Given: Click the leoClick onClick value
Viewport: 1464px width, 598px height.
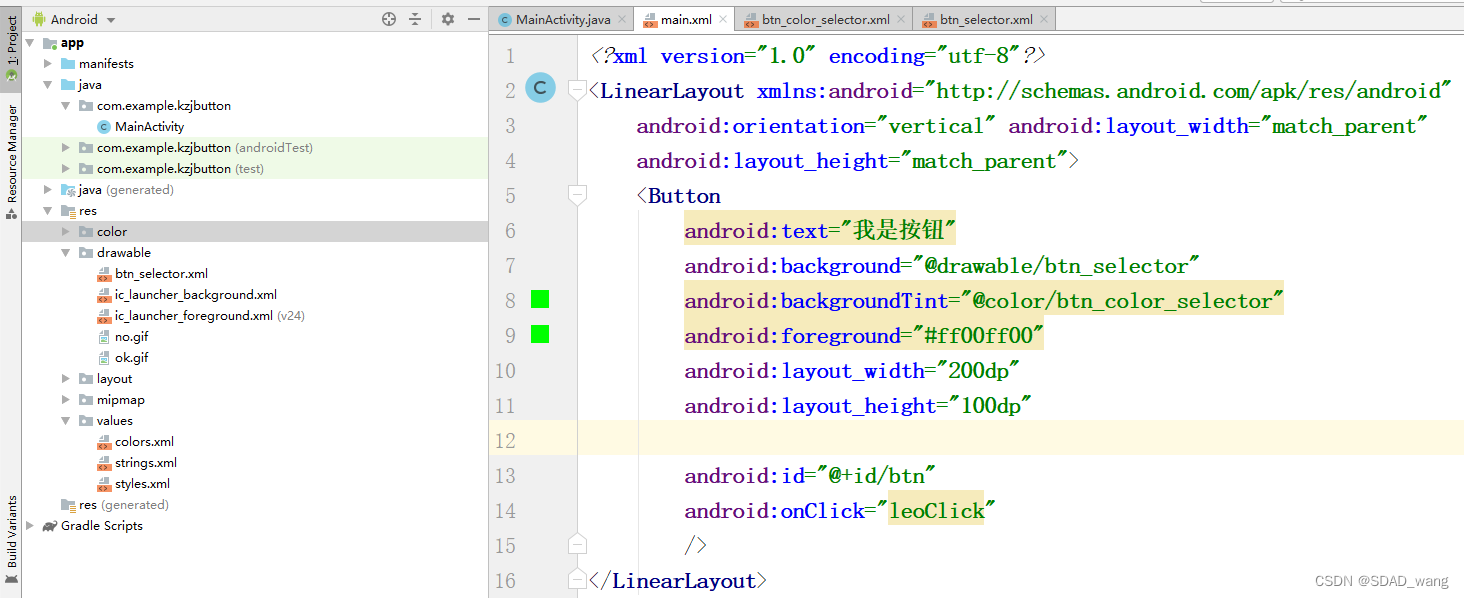Looking at the screenshot, I should pos(937,511).
